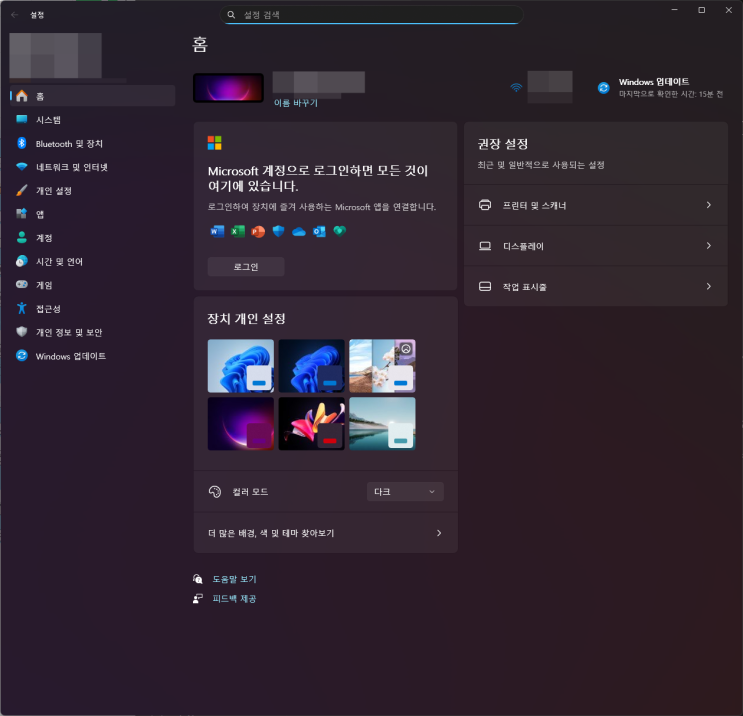The width and height of the screenshot is (743, 716).
Task: Click the Defender shield app icon
Action: coord(279,231)
